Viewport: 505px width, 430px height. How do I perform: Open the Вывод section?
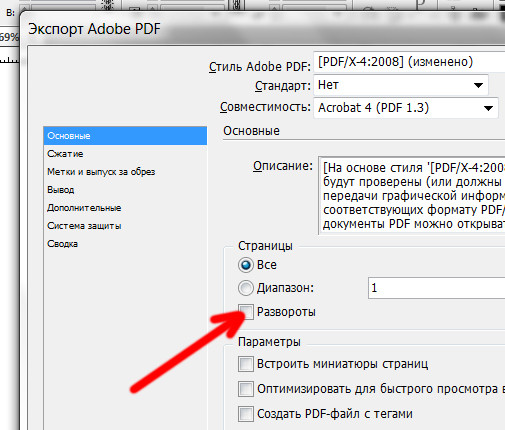tap(61, 190)
